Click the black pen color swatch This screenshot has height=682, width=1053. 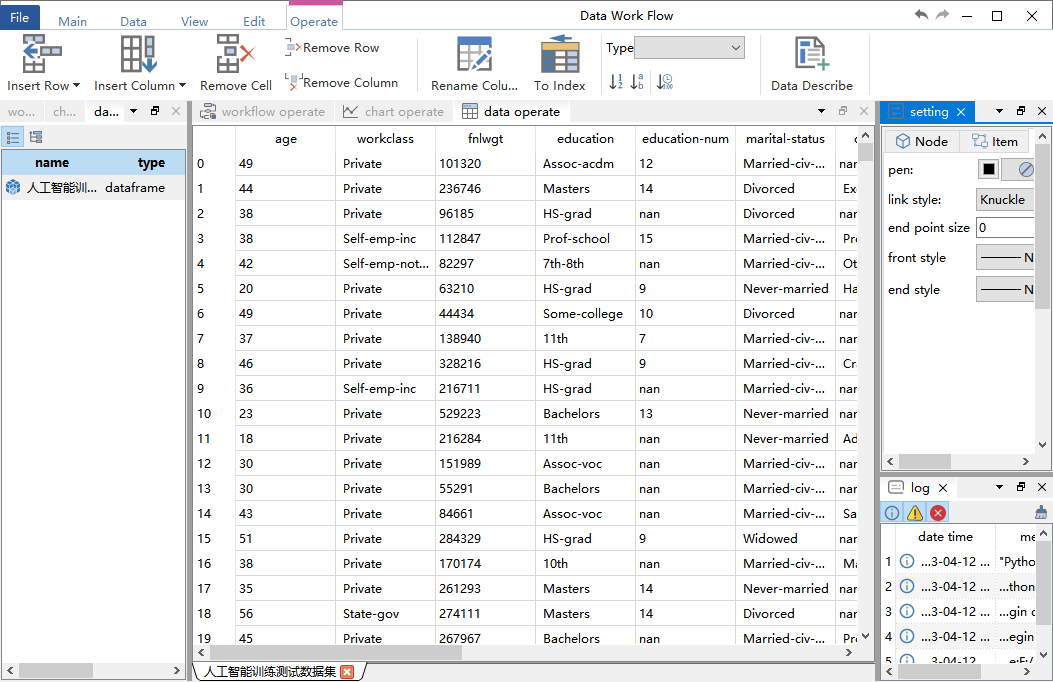click(x=989, y=169)
